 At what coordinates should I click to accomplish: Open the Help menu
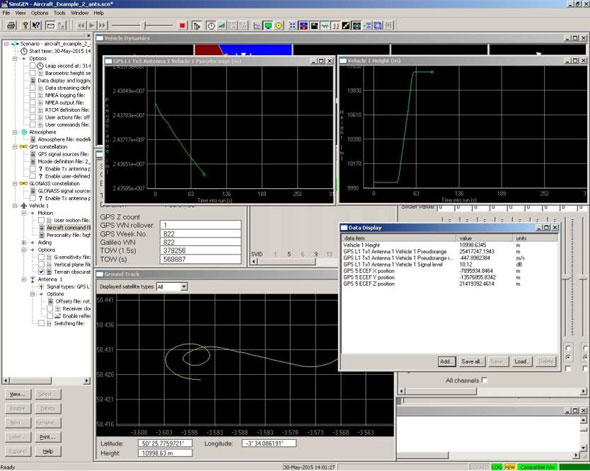tap(99, 13)
